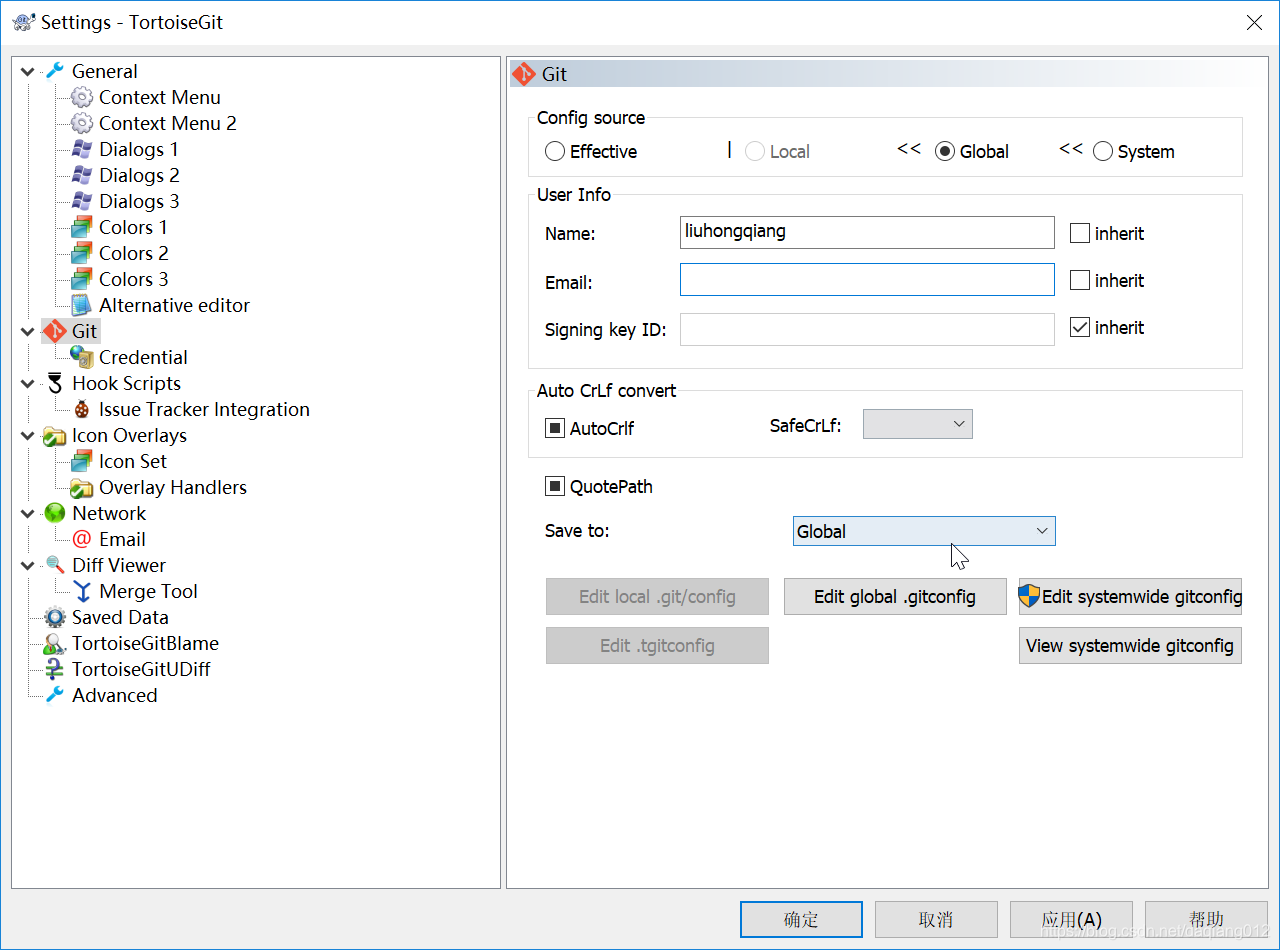Click the wrench icon beside General
This screenshot has height=950, width=1280.
coord(54,71)
